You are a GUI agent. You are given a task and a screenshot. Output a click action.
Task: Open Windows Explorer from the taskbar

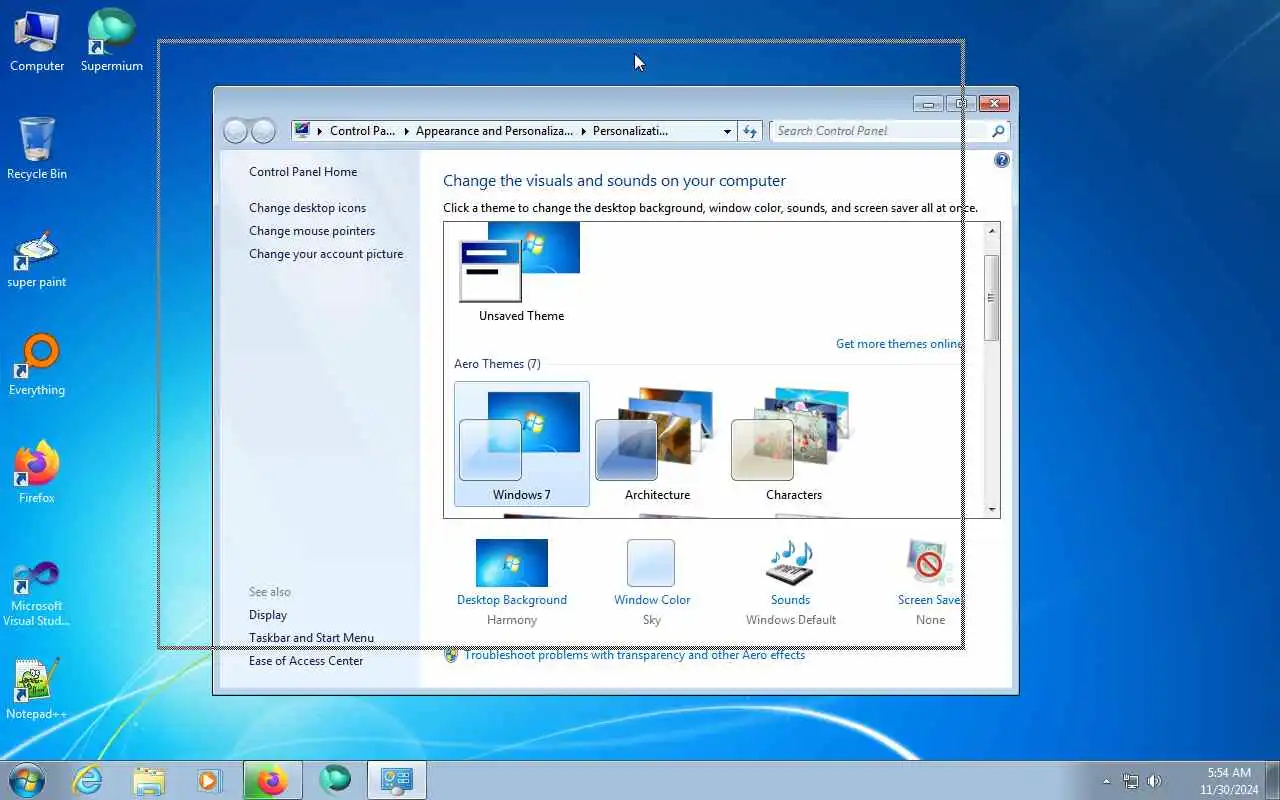[149, 780]
